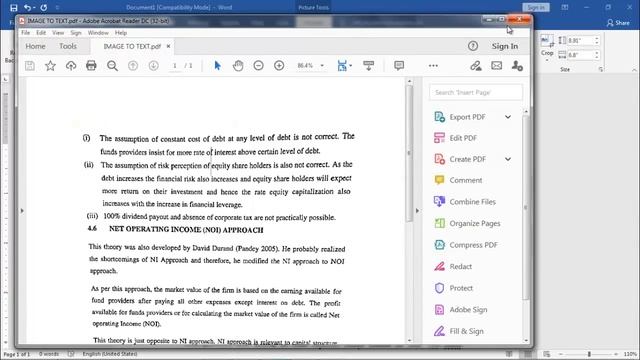The image size is (640, 360).
Task: Expand the Export PDF chevron
Action: pos(508,117)
